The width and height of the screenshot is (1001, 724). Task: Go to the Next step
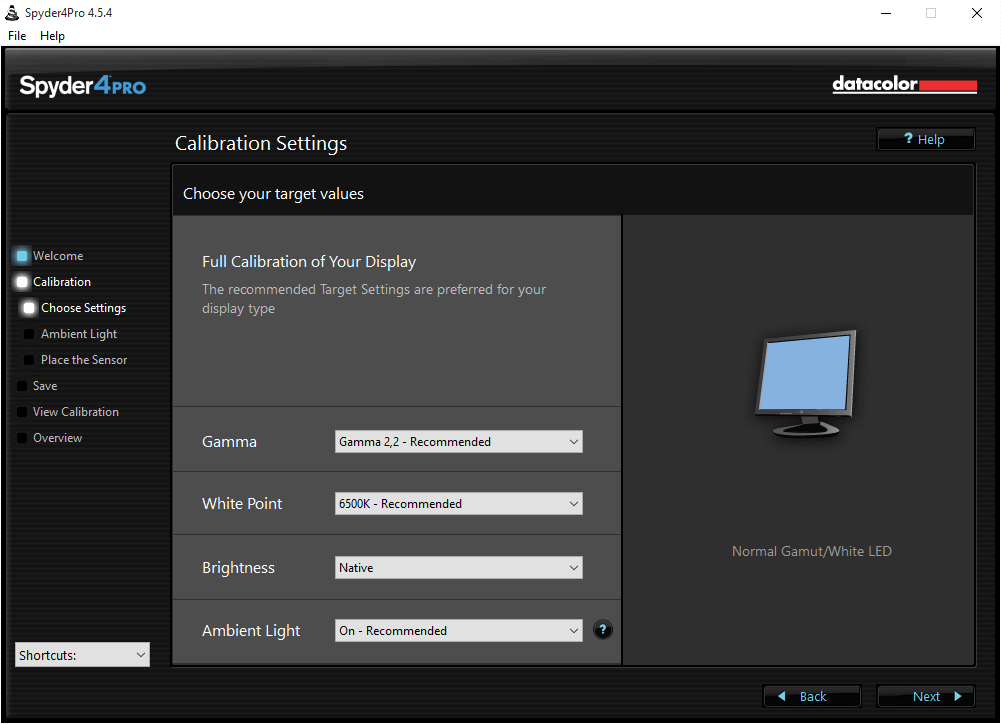coord(926,697)
